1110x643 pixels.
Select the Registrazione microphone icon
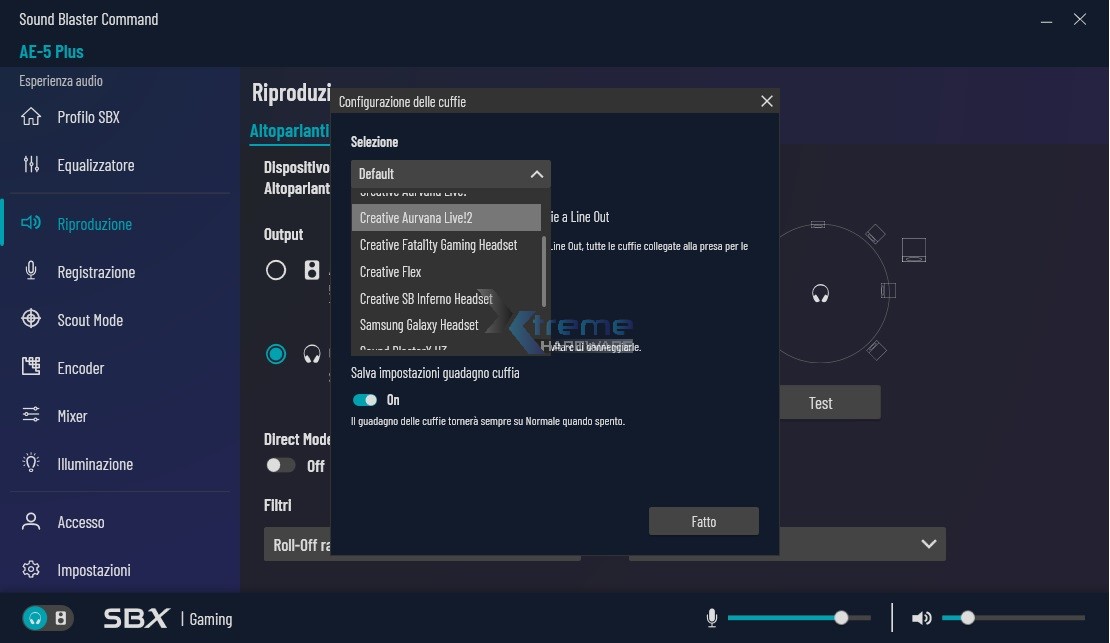[31, 272]
